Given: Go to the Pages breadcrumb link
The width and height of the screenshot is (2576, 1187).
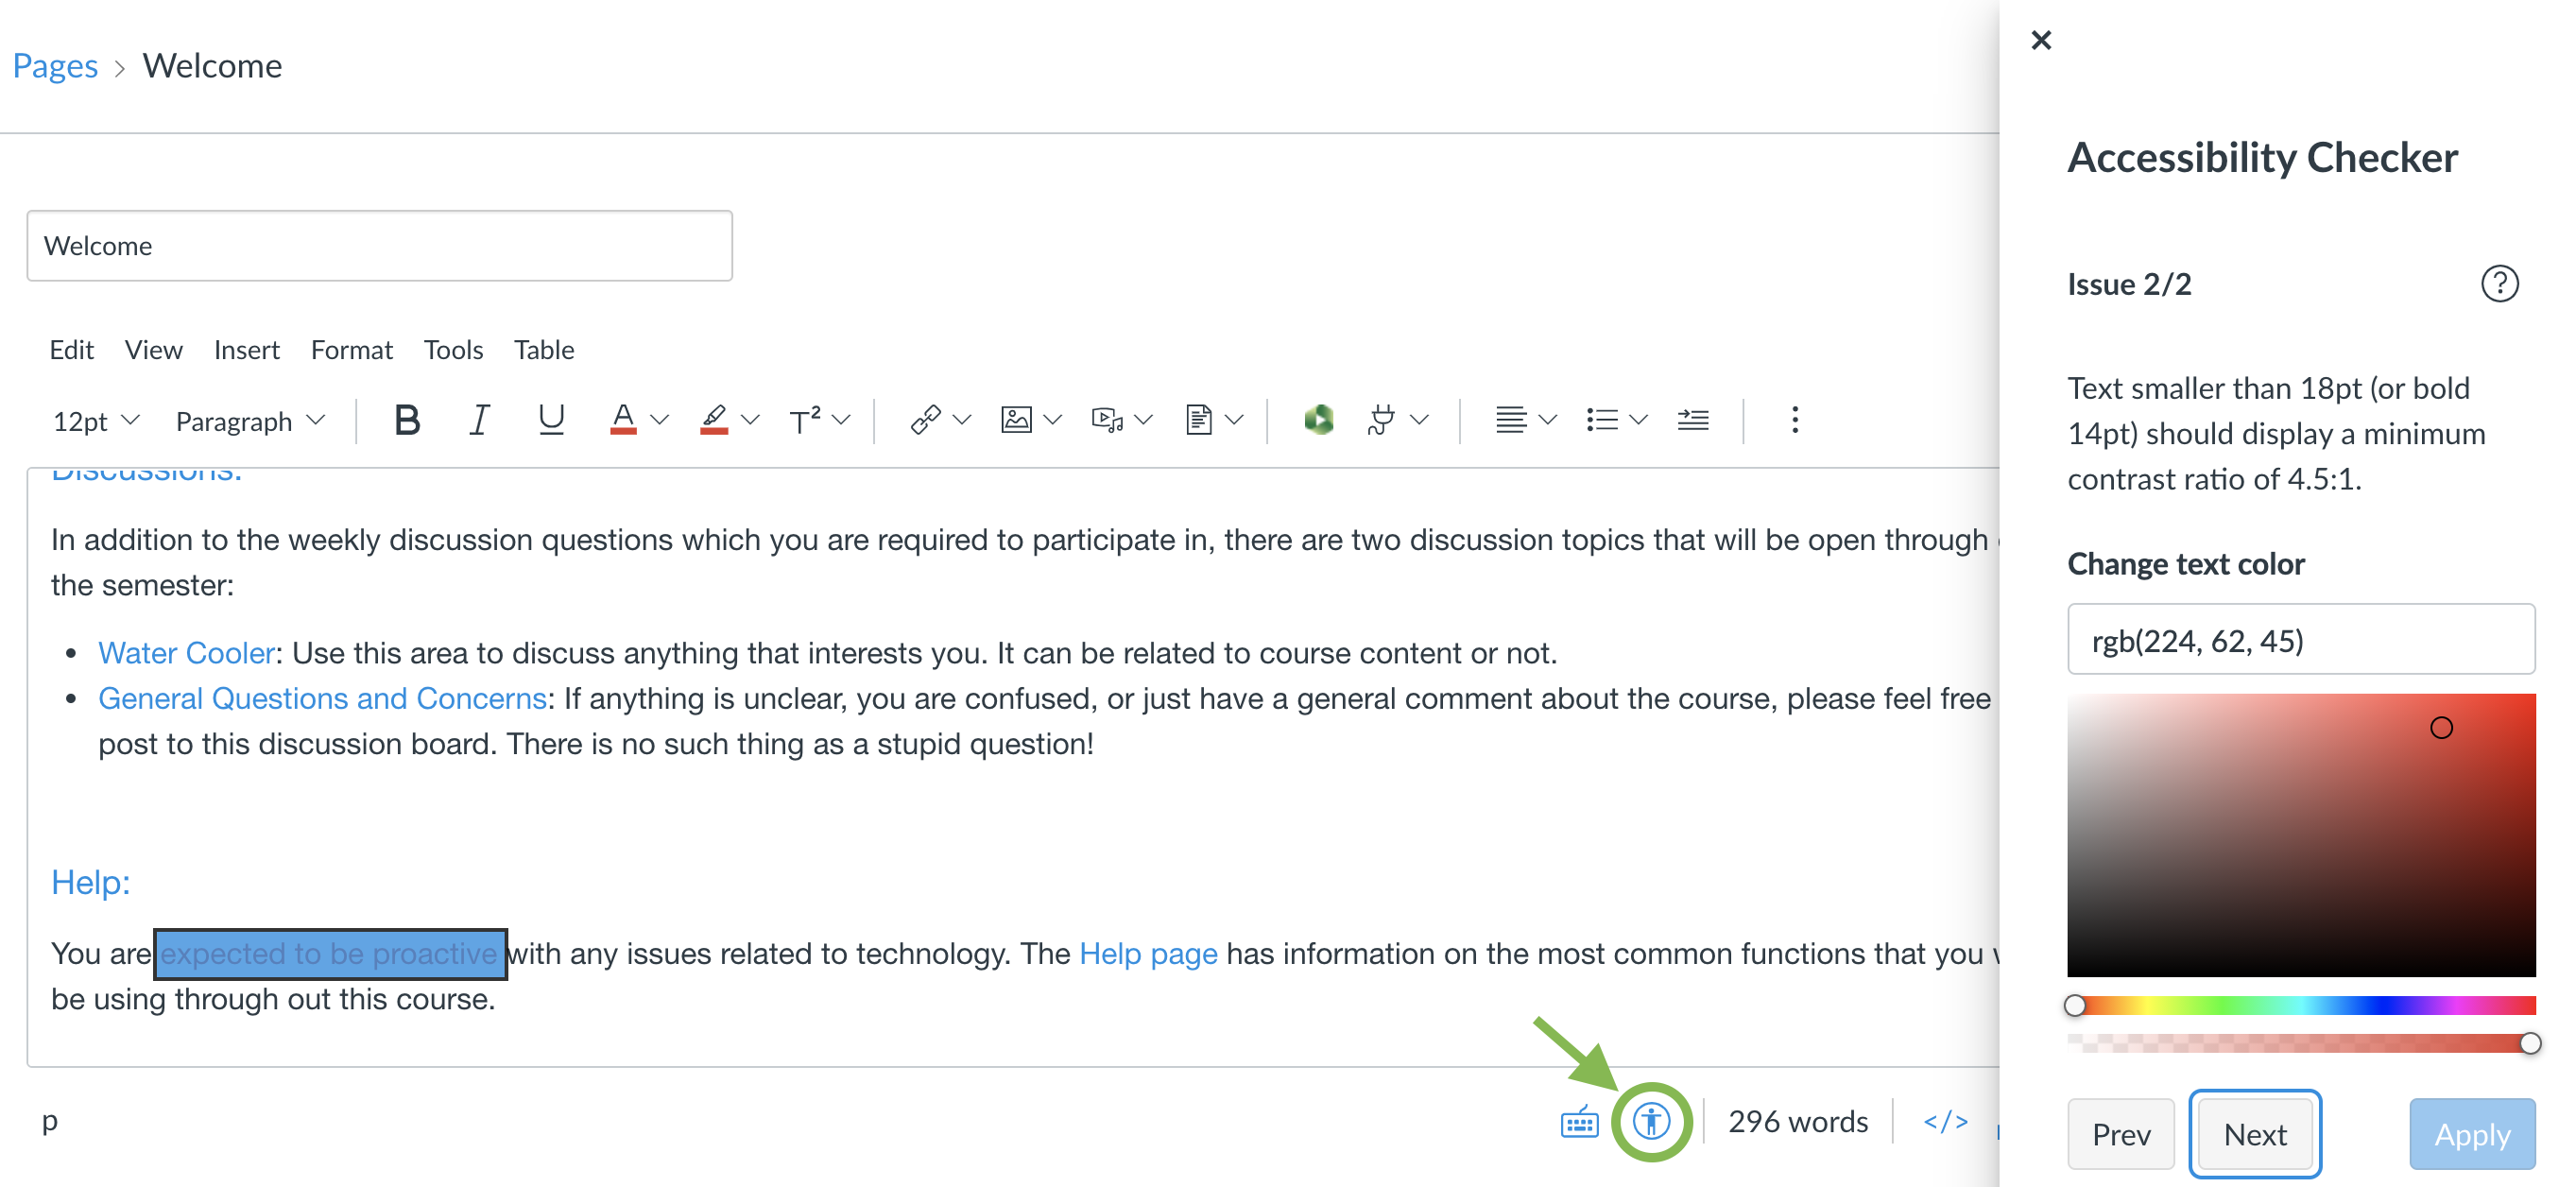Looking at the screenshot, I should coord(55,66).
